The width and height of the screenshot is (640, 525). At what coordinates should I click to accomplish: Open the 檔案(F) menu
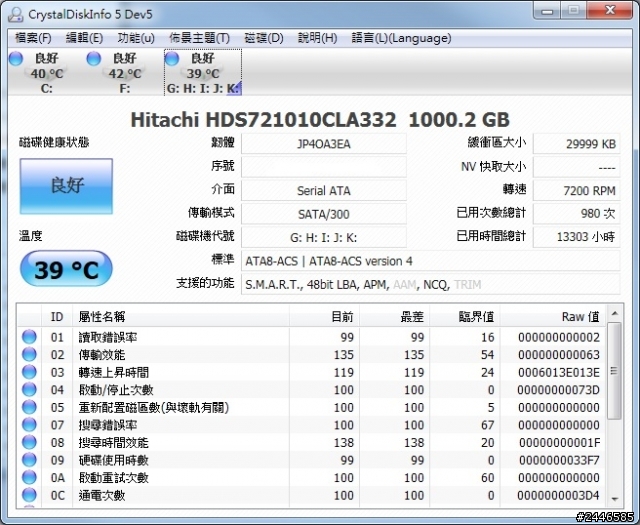click(33, 38)
